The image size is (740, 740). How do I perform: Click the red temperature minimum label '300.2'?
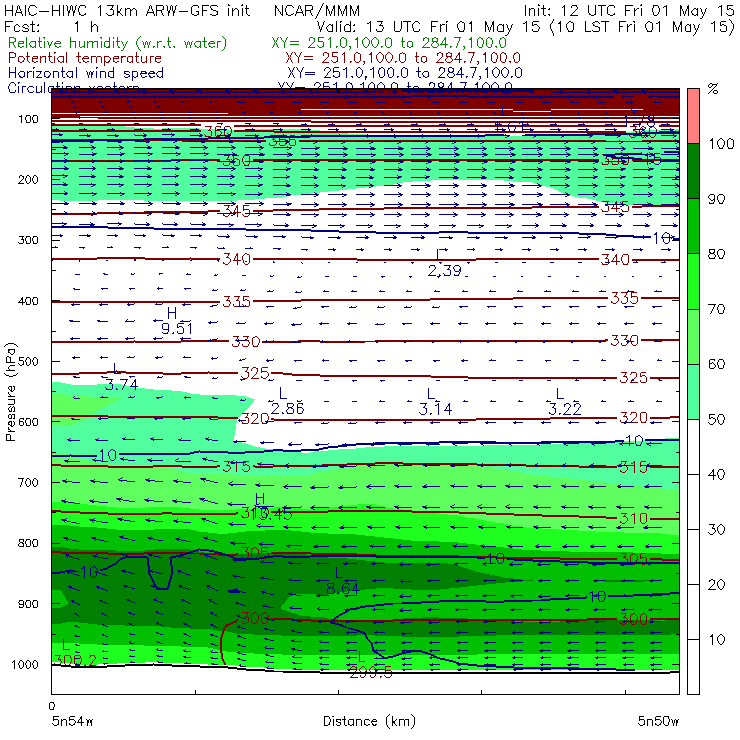click(x=76, y=659)
